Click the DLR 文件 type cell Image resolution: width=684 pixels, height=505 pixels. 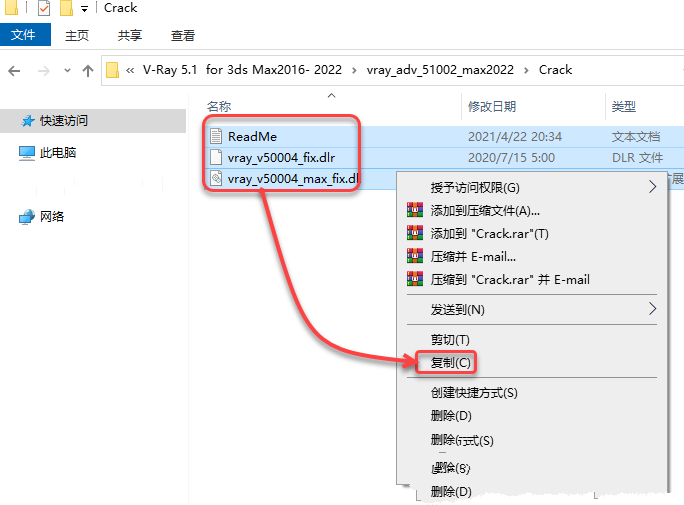point(637,157)
